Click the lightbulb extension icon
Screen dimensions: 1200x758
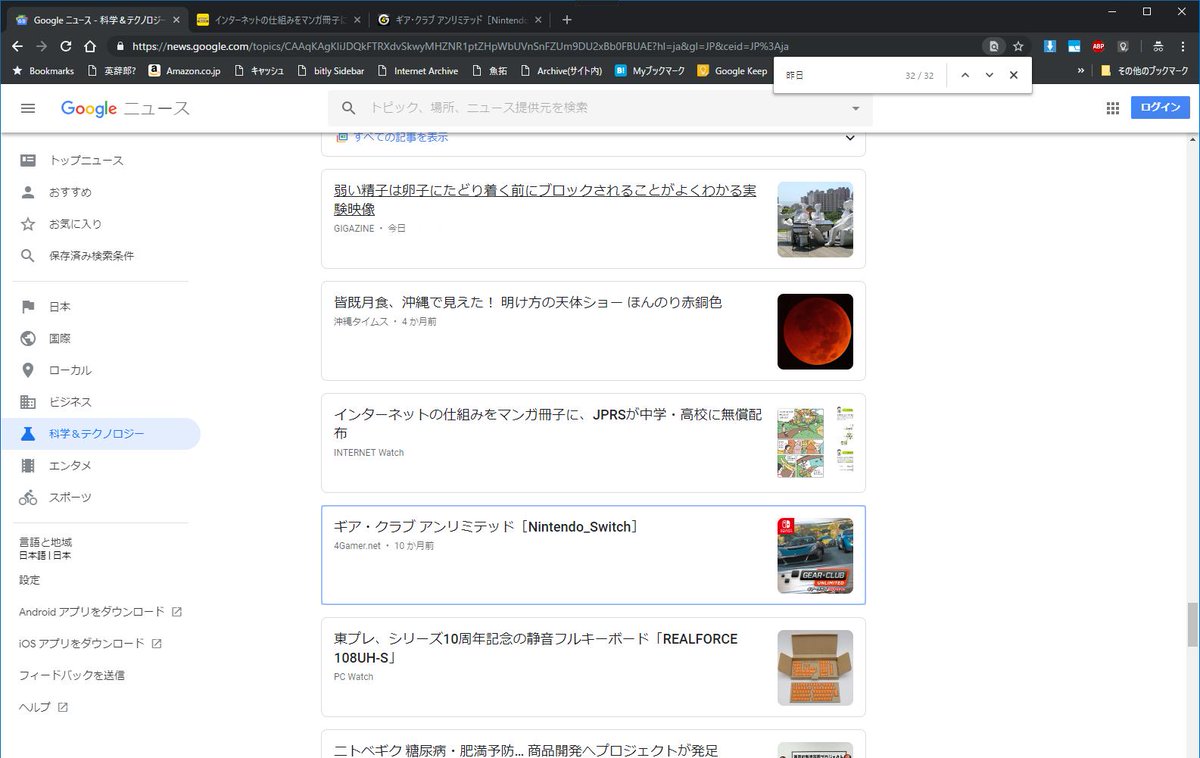click(1123, 46)
